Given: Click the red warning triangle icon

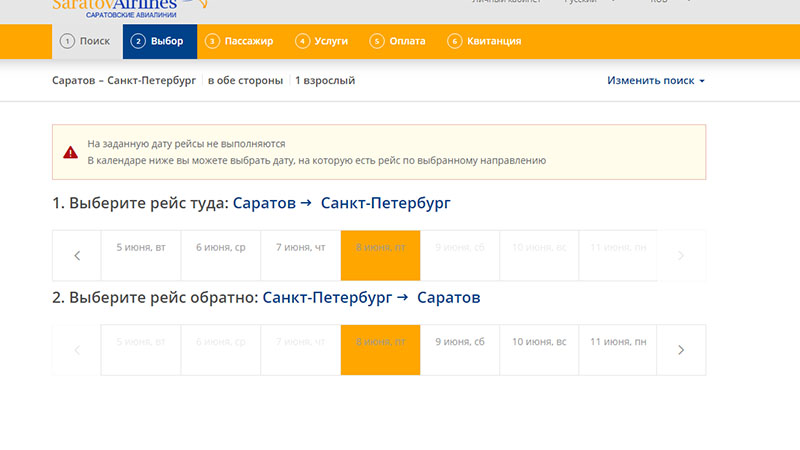Looking at the screenshot, I should [x=70, y=152].
